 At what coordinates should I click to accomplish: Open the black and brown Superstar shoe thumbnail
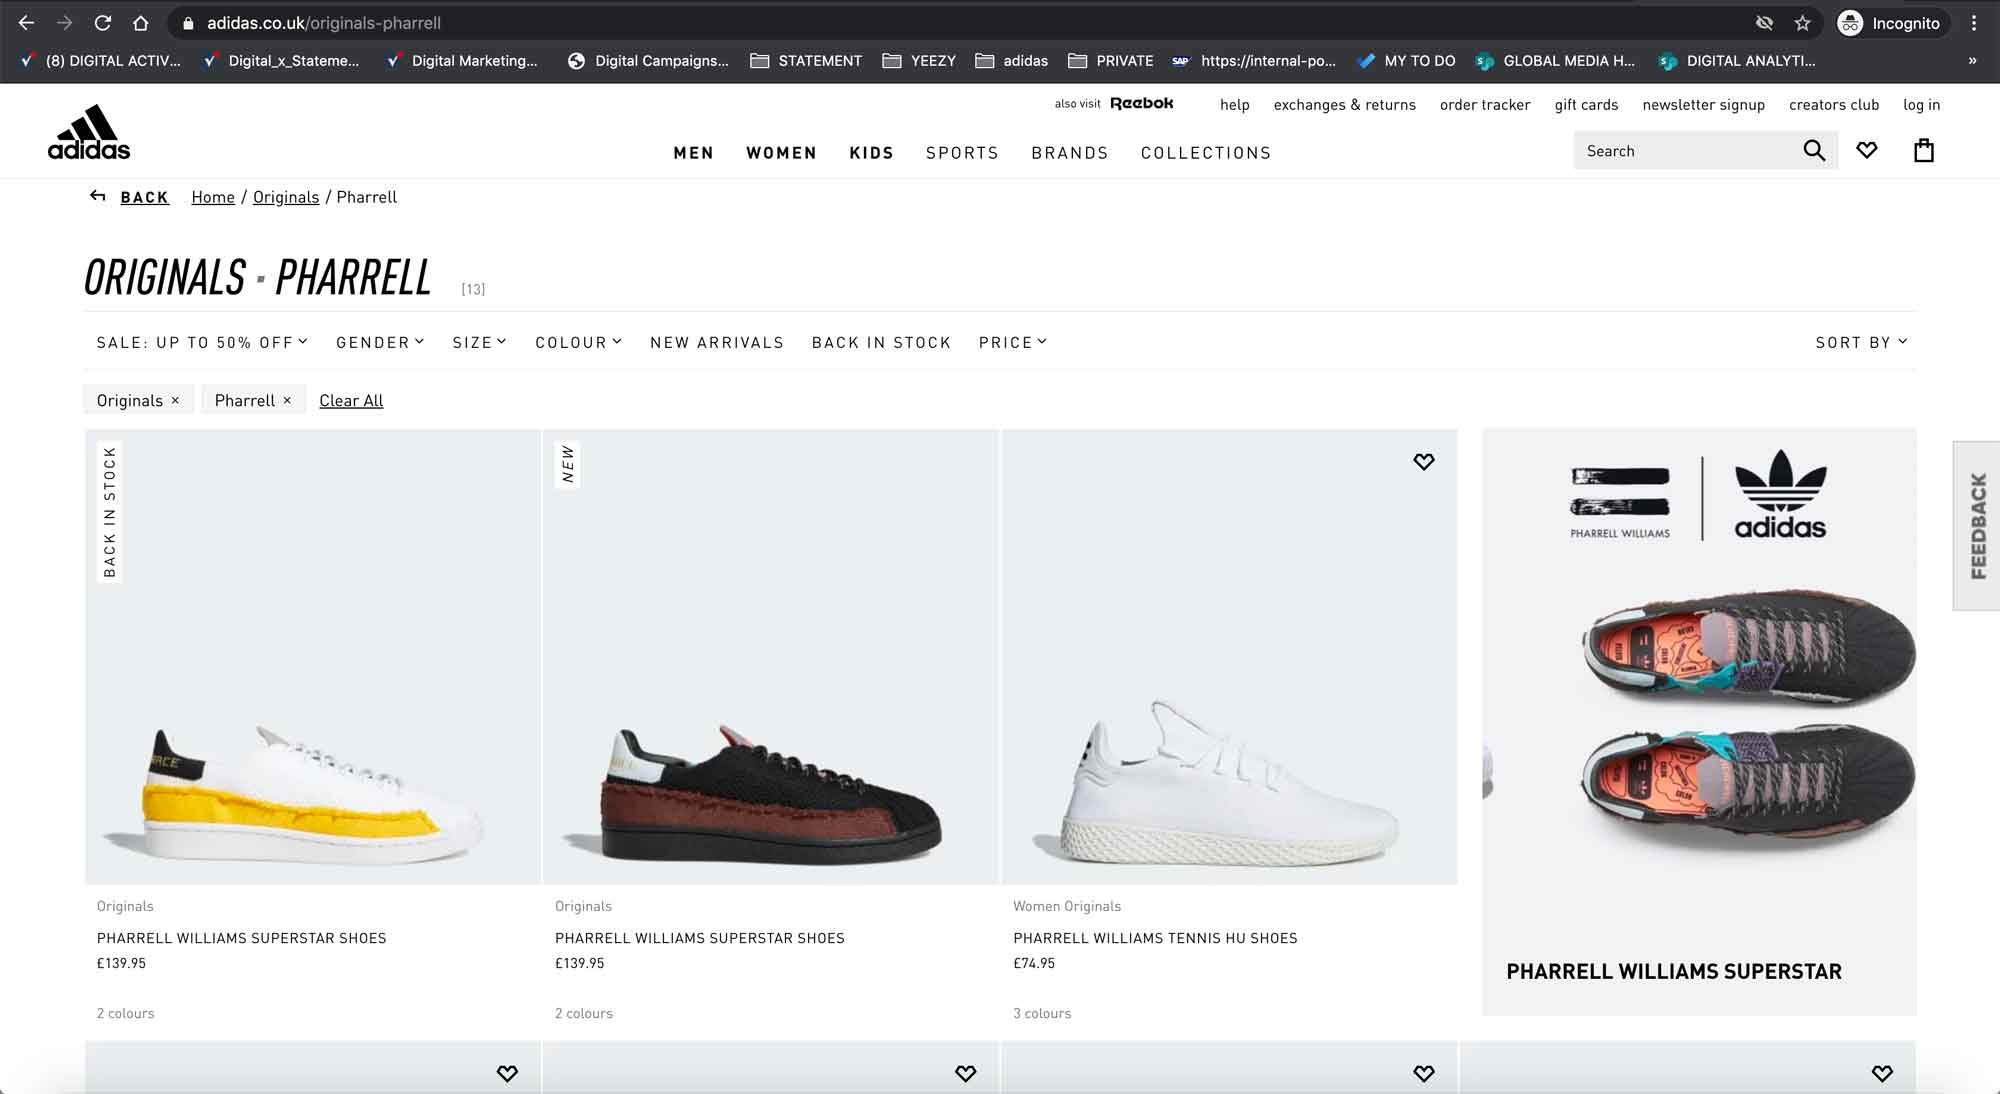[771, 657]
